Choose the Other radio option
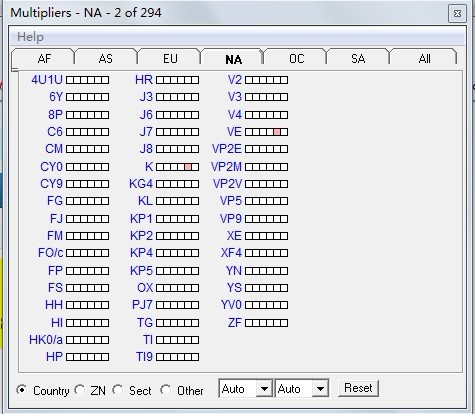Image resolution: width=475 pixels, height=414 pixels. 166,390
